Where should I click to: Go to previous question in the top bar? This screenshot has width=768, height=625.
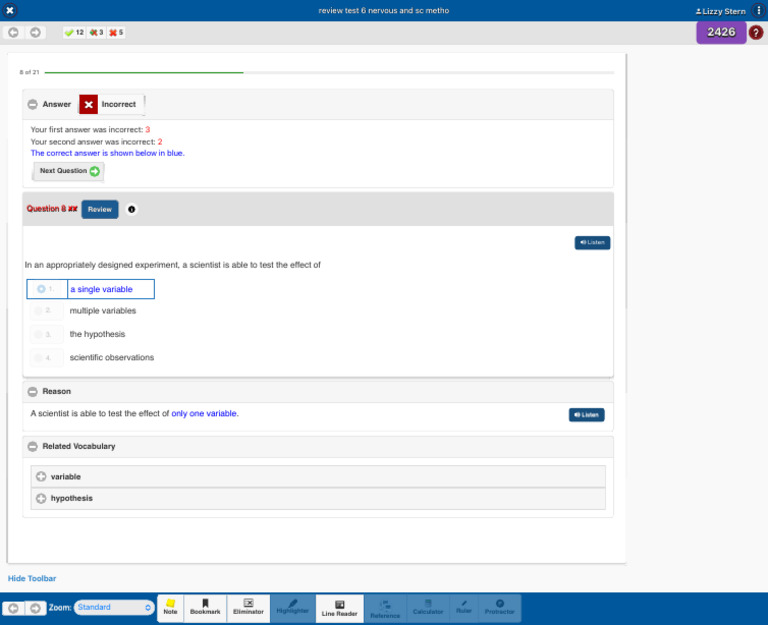[13, 32]
